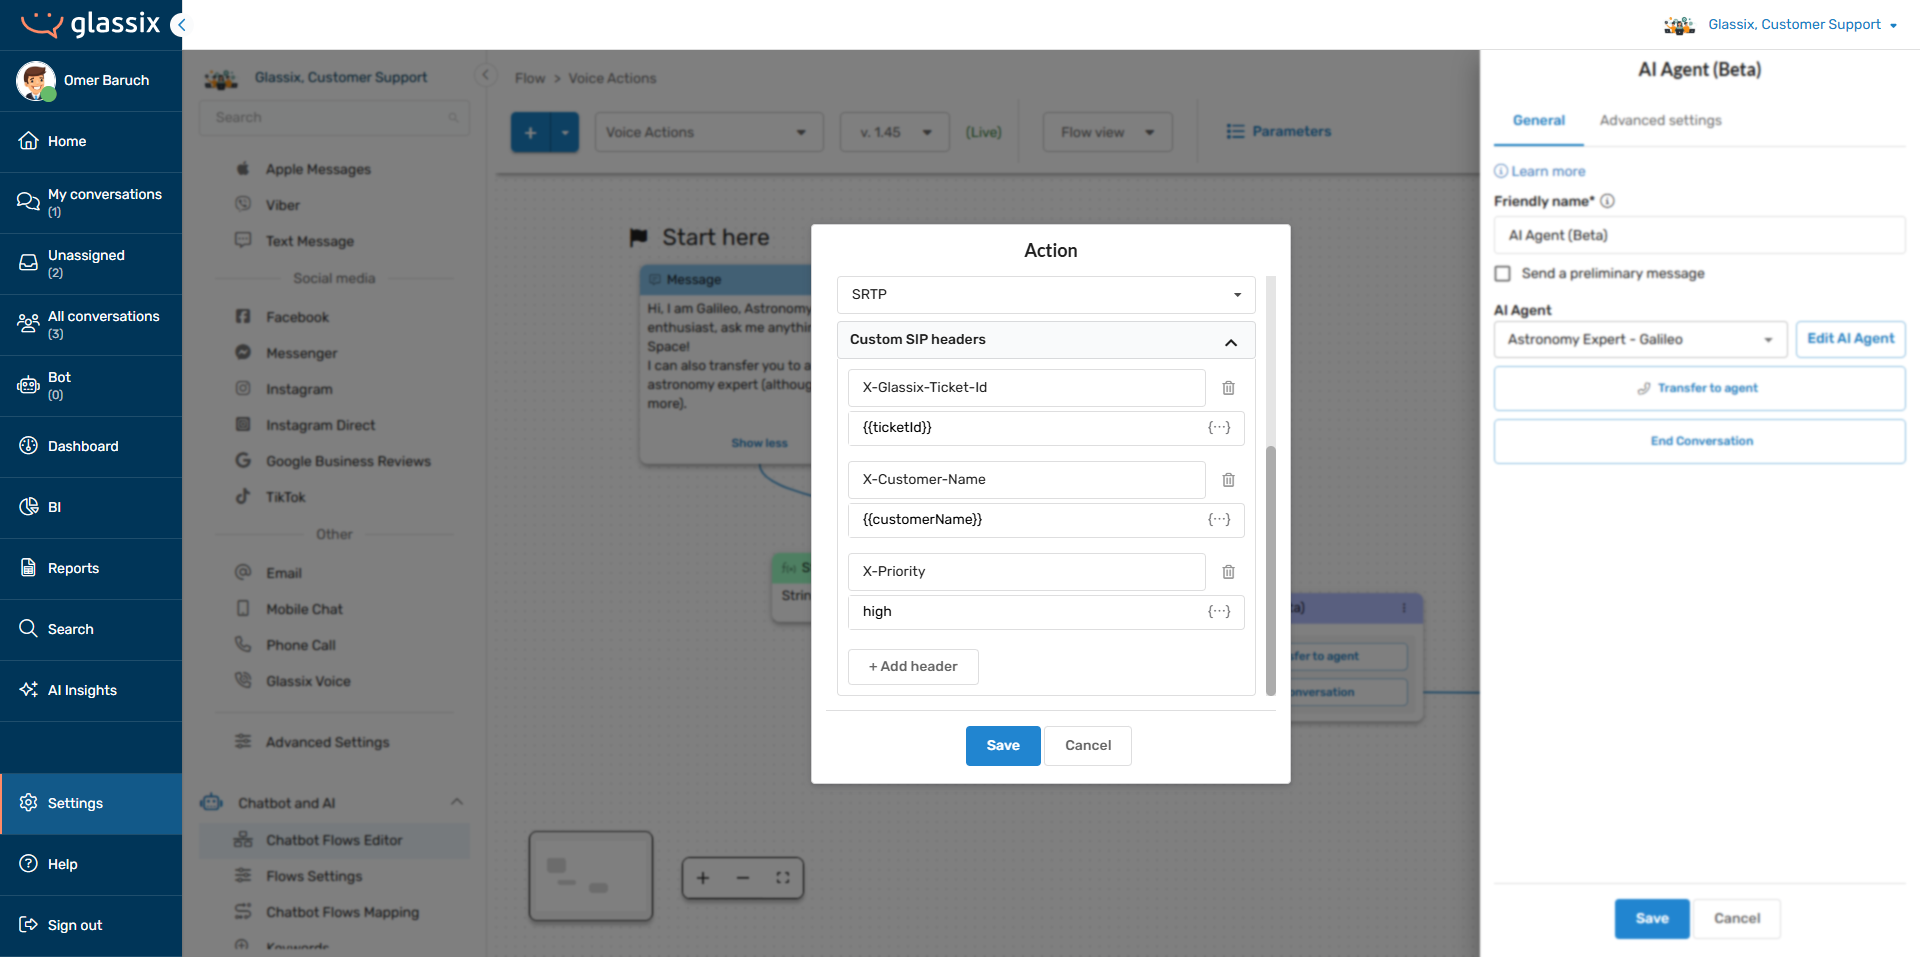This screenshot has width=1920, height=957.
Task: Switch to the General tab
Action: [1538, 120]
